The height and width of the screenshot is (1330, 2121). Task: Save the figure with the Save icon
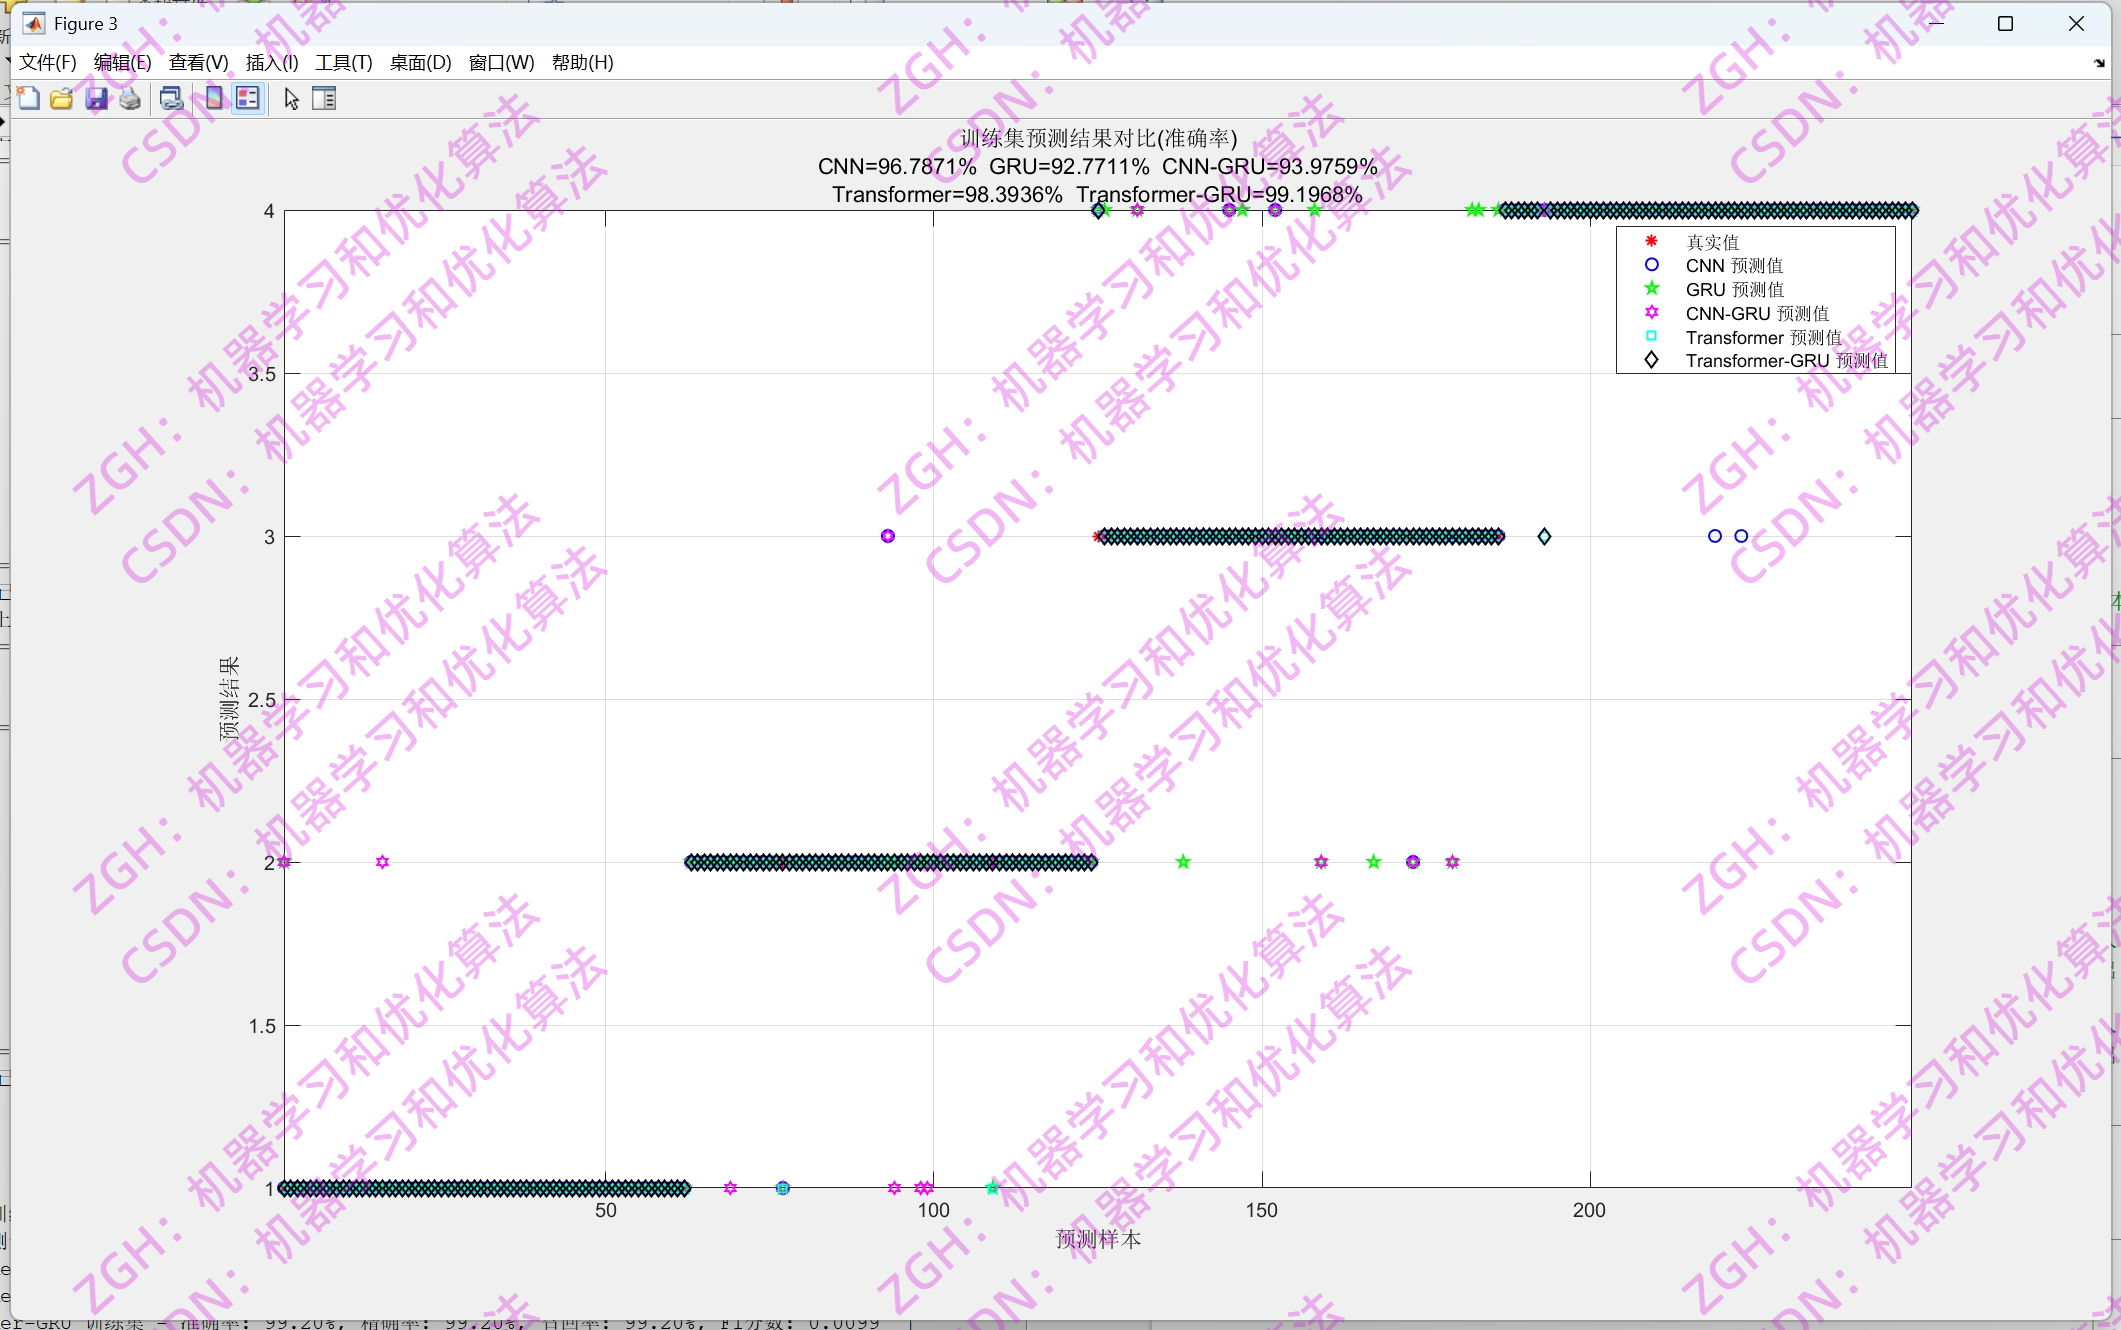tap(96, 98)
